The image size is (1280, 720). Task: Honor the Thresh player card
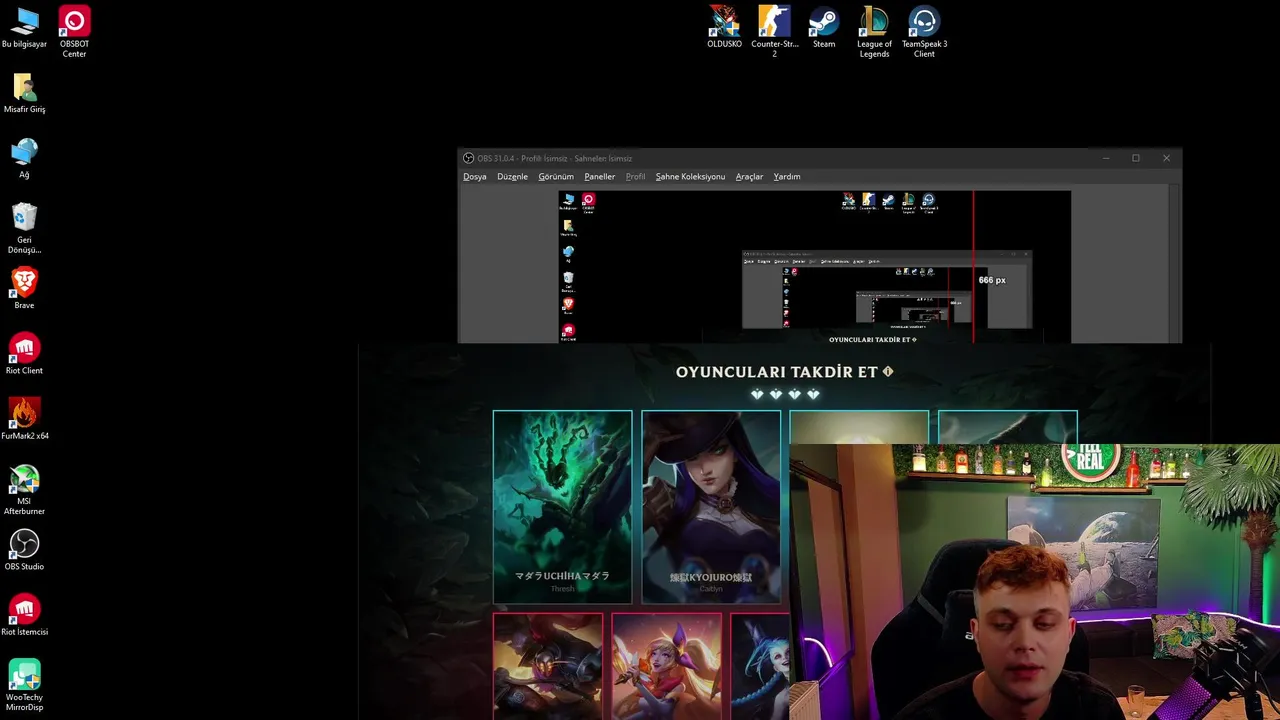pos(562,507)
